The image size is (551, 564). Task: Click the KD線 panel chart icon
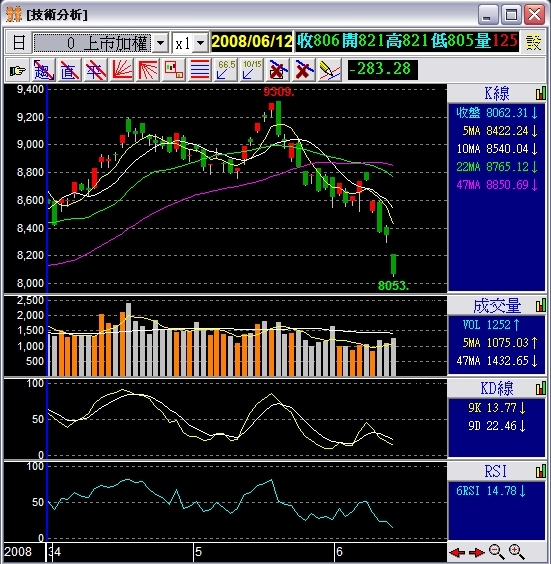click(541, 388)
